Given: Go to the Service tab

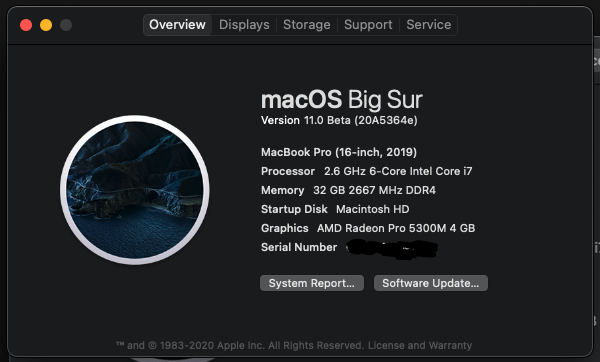Looking at the screenshot, I should [x=429, y=25].
